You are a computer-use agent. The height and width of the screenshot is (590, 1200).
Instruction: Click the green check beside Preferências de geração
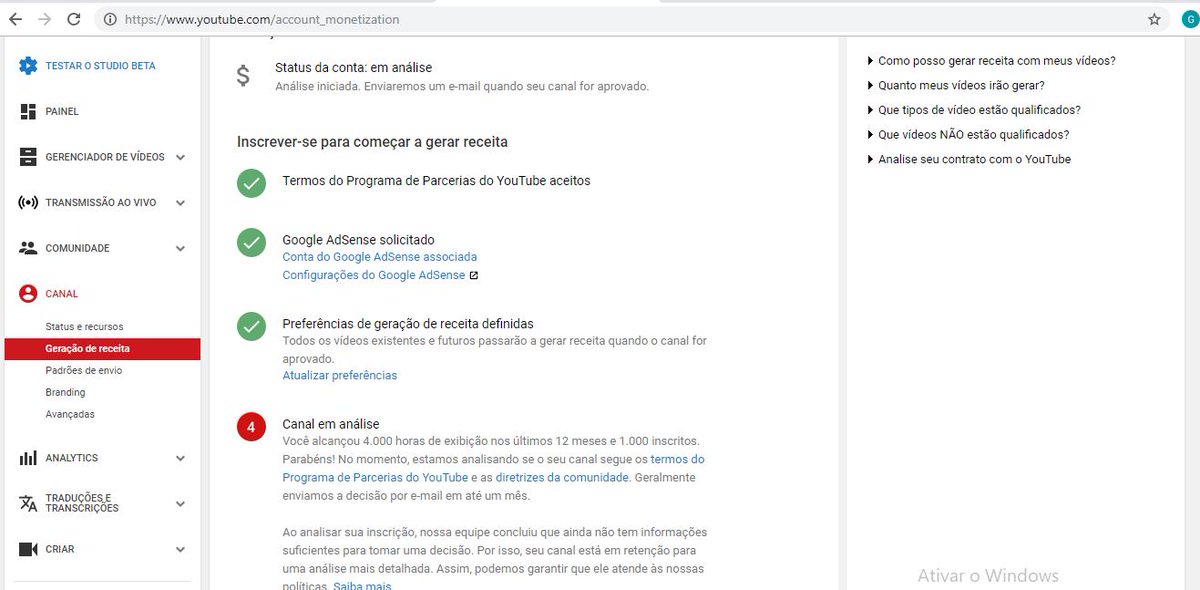pyautogui.click(x=251, y=326)
